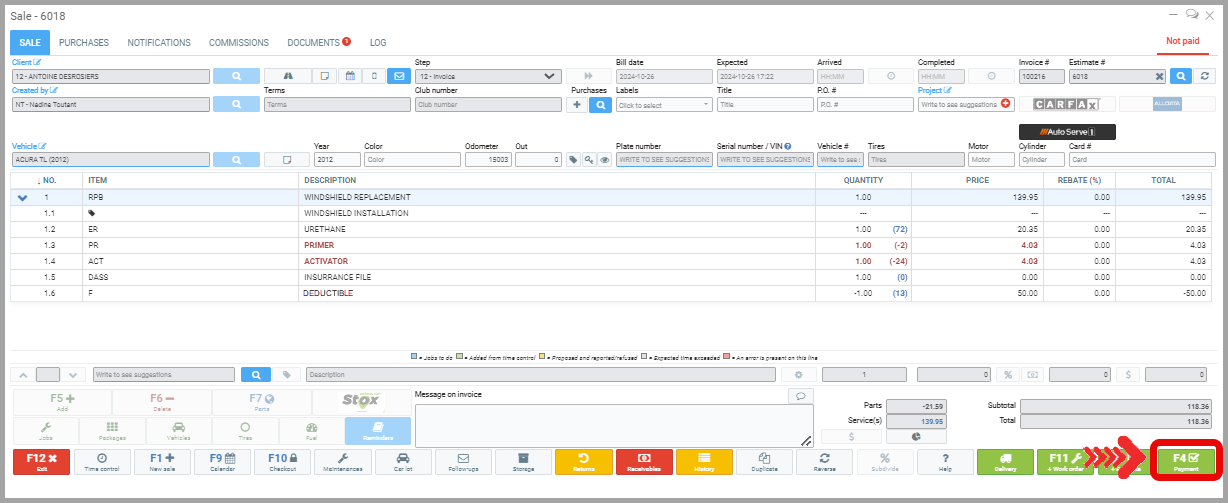1228x503 pixels.
Task: Click the Message on invoice text area
Action: click(x=612, y=425)
